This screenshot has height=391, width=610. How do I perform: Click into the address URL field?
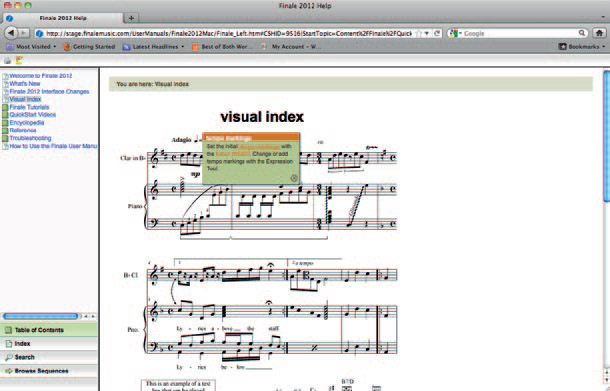229,33
